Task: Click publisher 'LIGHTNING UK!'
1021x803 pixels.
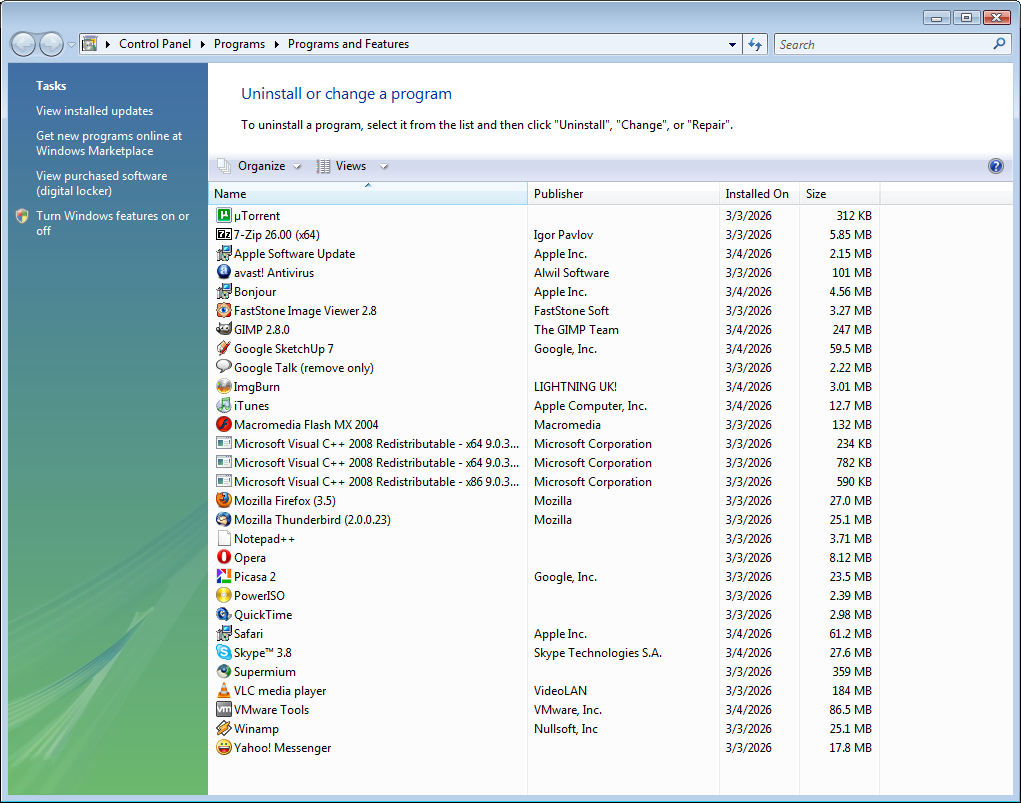Action: 575,386
